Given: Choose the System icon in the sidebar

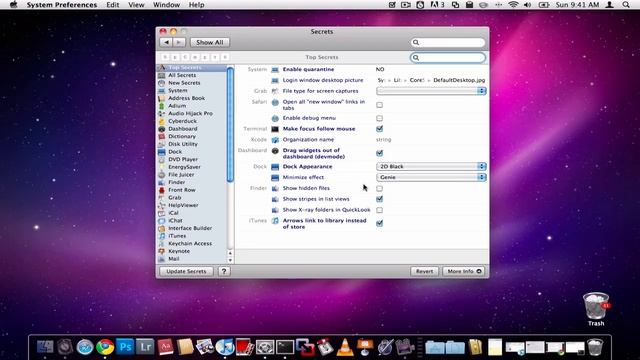Looking at the screenshot, I should tap(162, 91).
